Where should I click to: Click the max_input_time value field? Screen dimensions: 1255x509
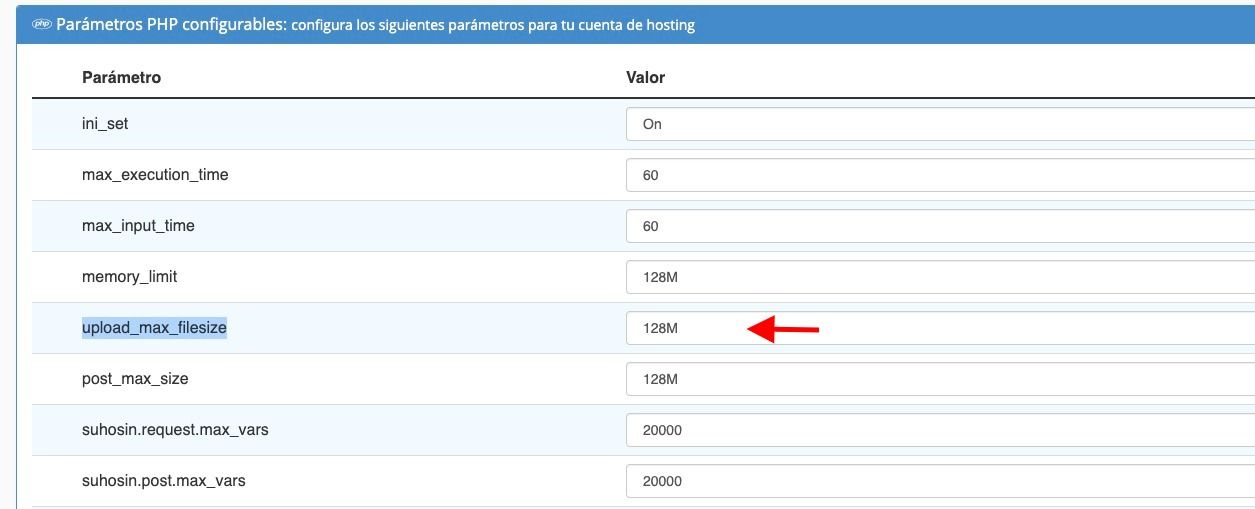click(x=940, y=226)
